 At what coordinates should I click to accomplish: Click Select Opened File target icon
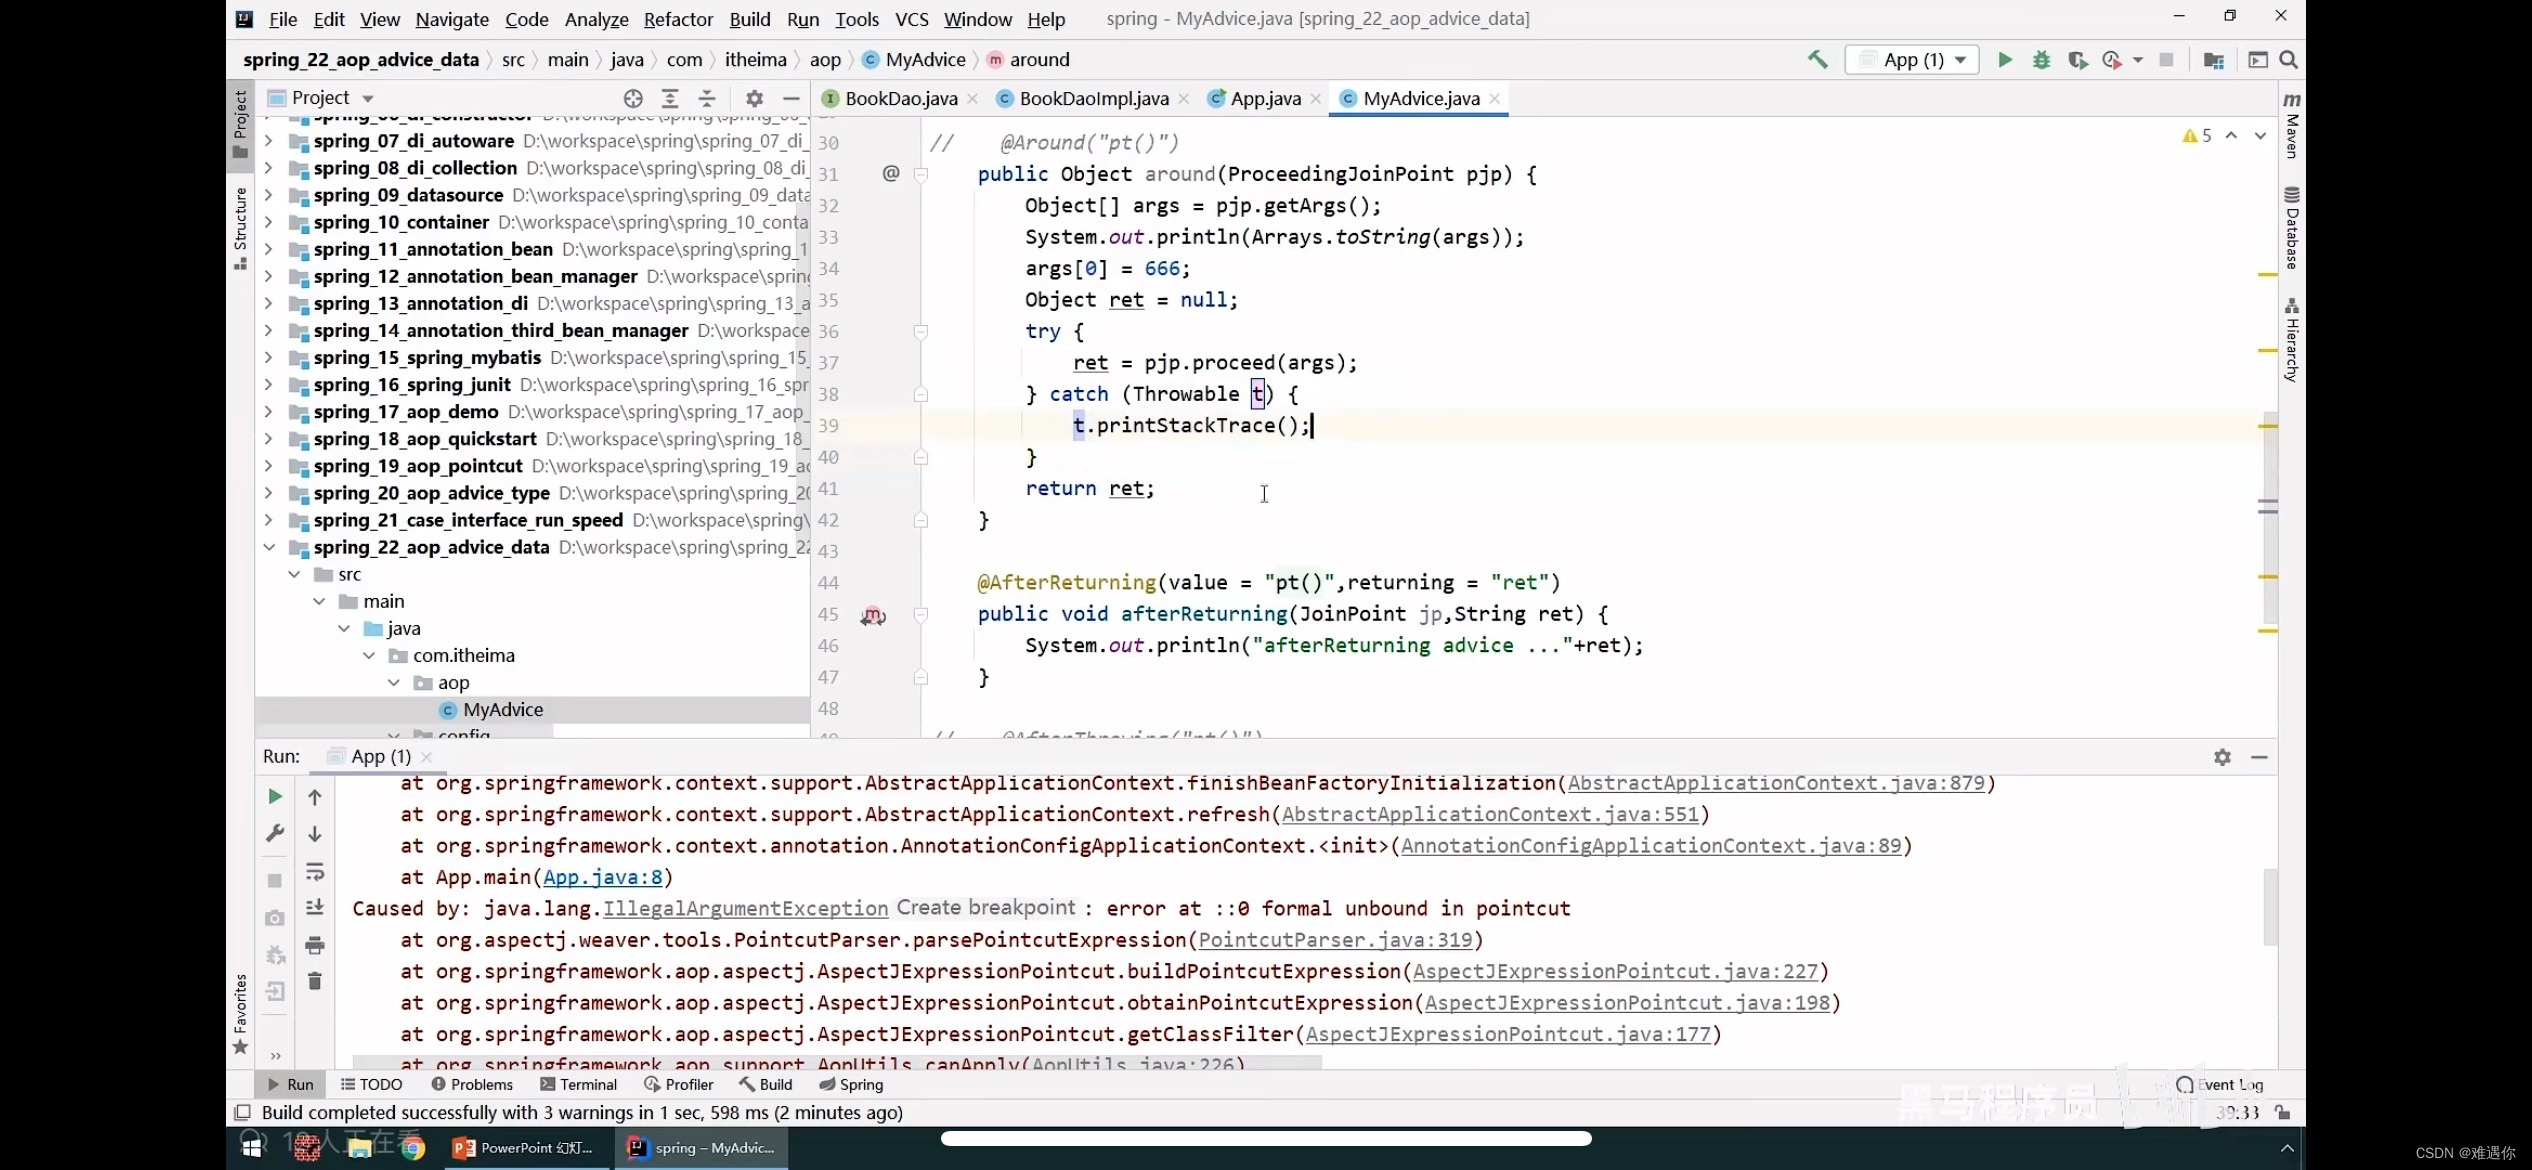coord(633,98)
